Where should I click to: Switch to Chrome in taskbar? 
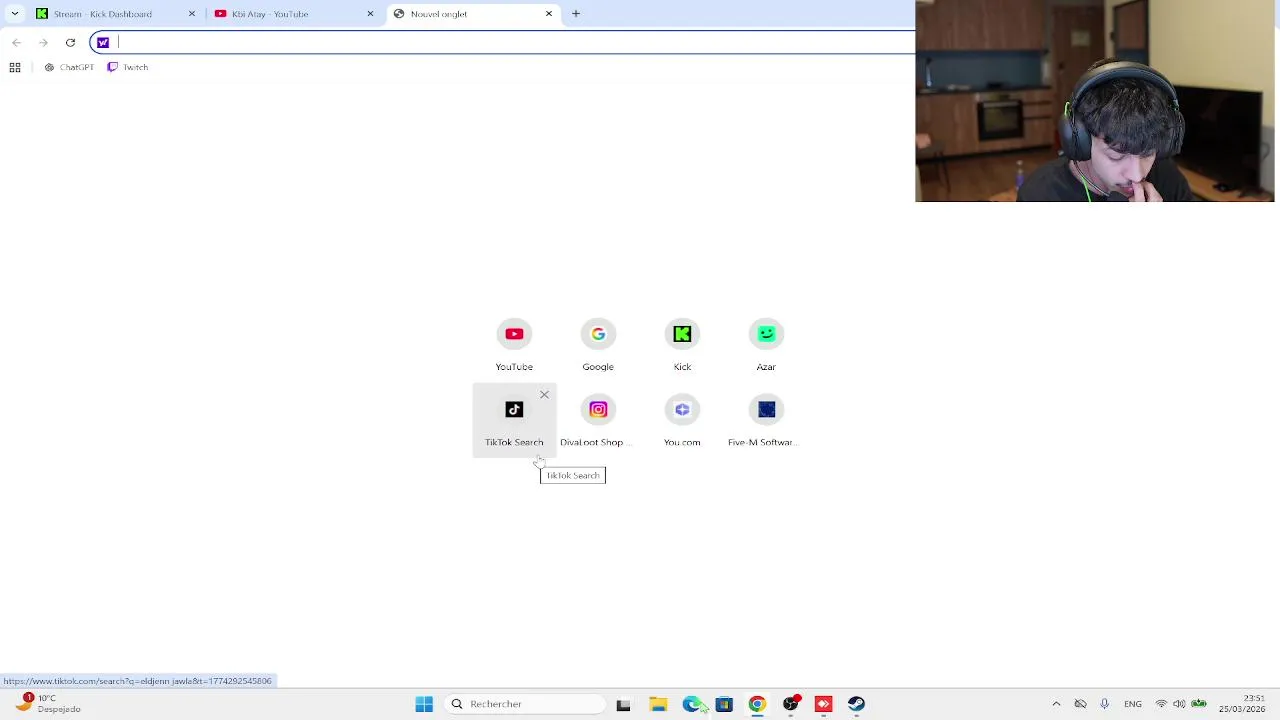[x=757, y=704]
